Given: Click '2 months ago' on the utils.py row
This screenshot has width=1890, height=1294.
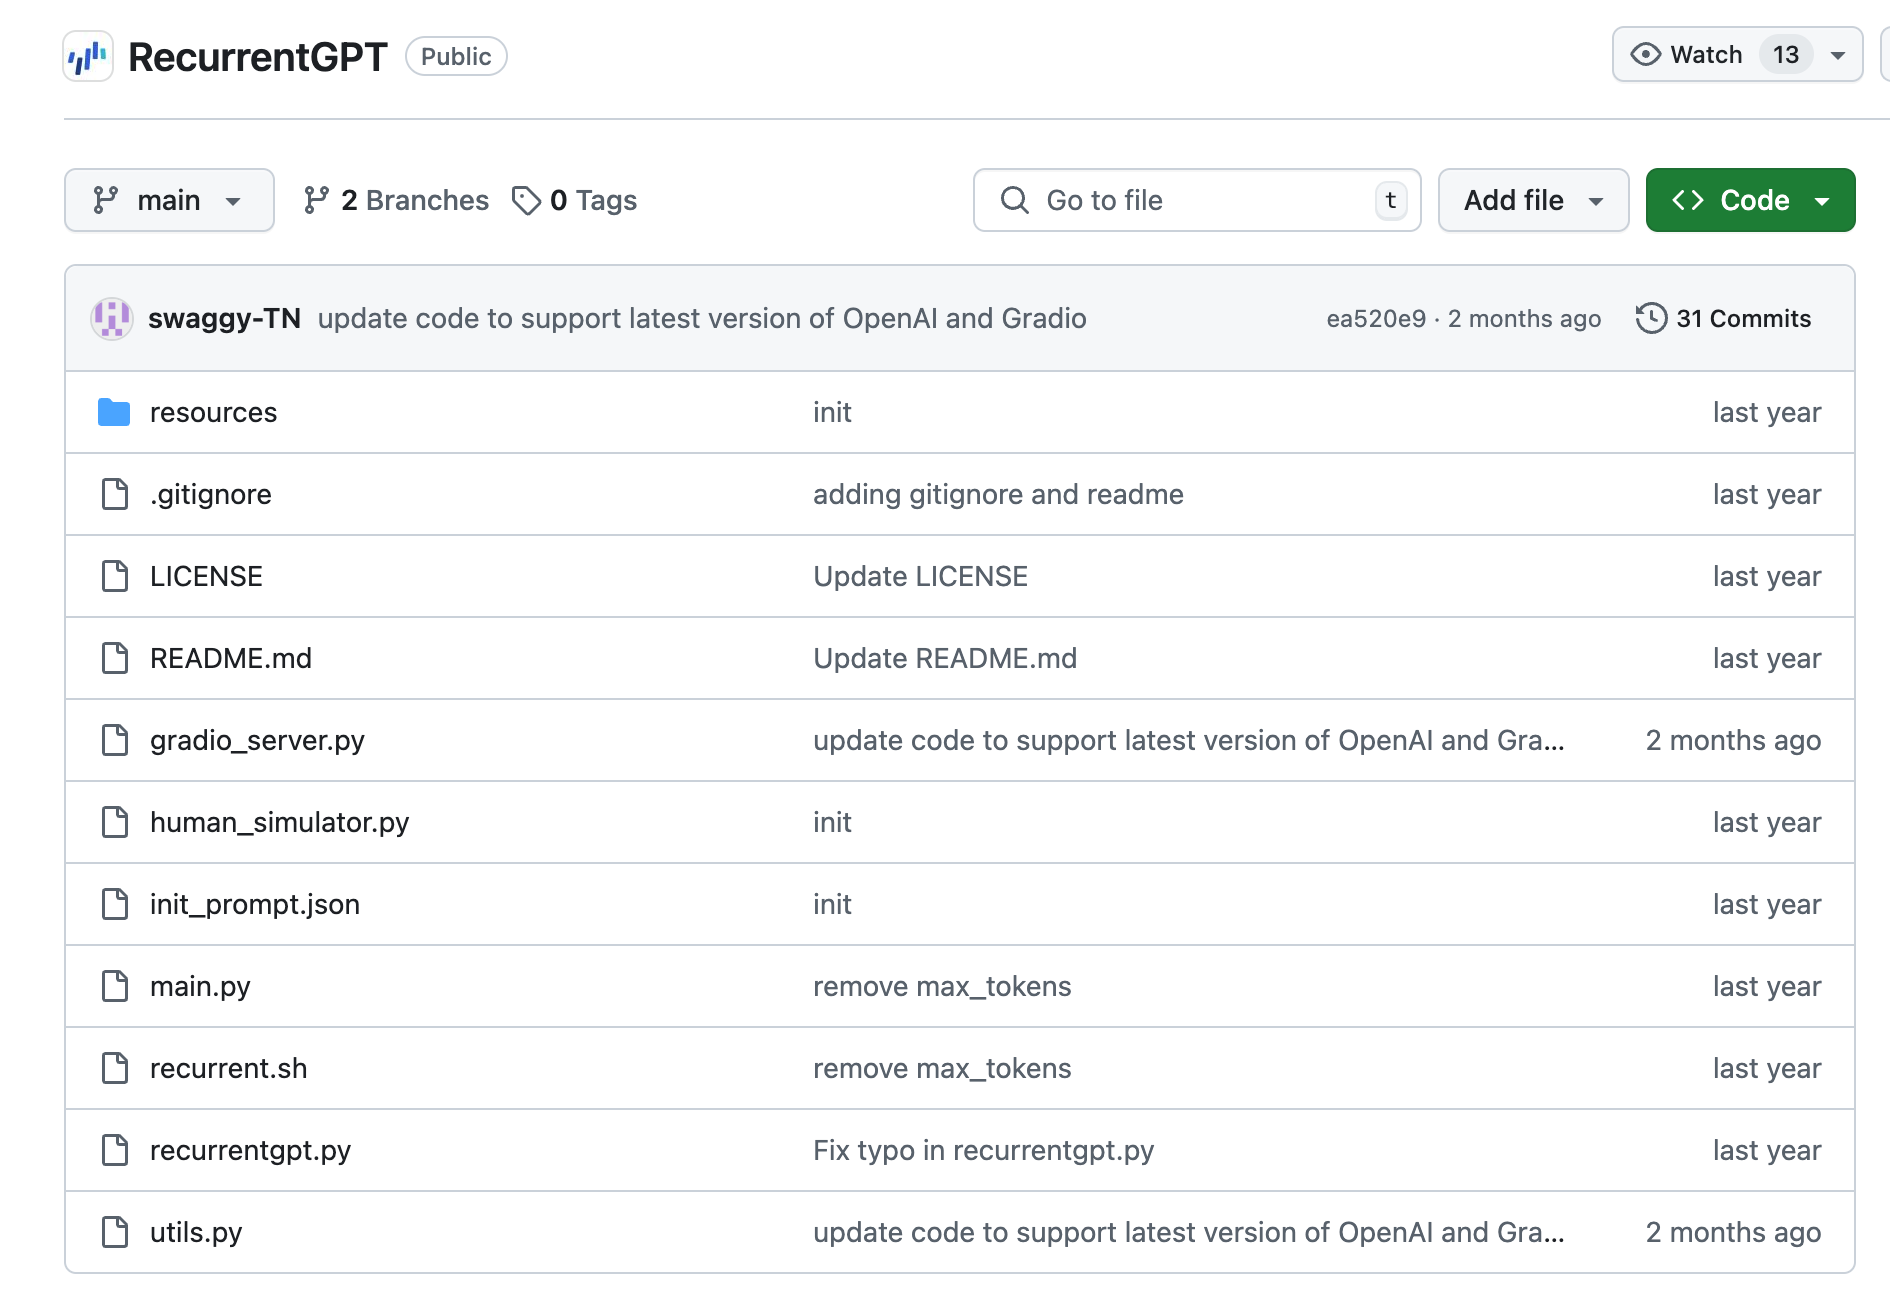Looking at the screenshot, I should [1733, 1232].
